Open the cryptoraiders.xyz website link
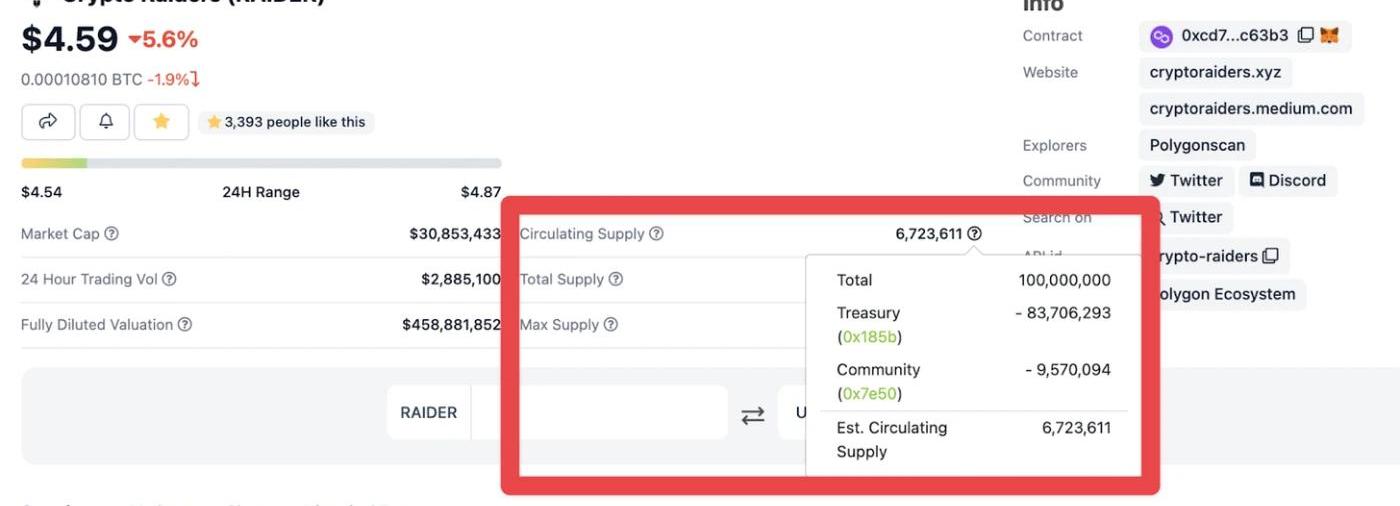 (x=1215, y=72)
